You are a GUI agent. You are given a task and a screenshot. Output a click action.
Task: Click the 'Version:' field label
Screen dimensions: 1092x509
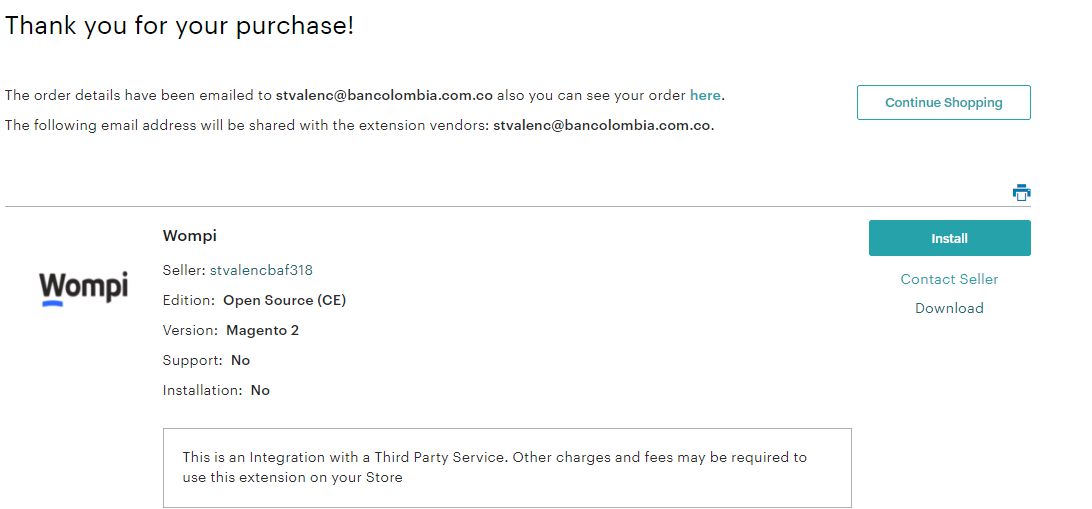[190, 330]
